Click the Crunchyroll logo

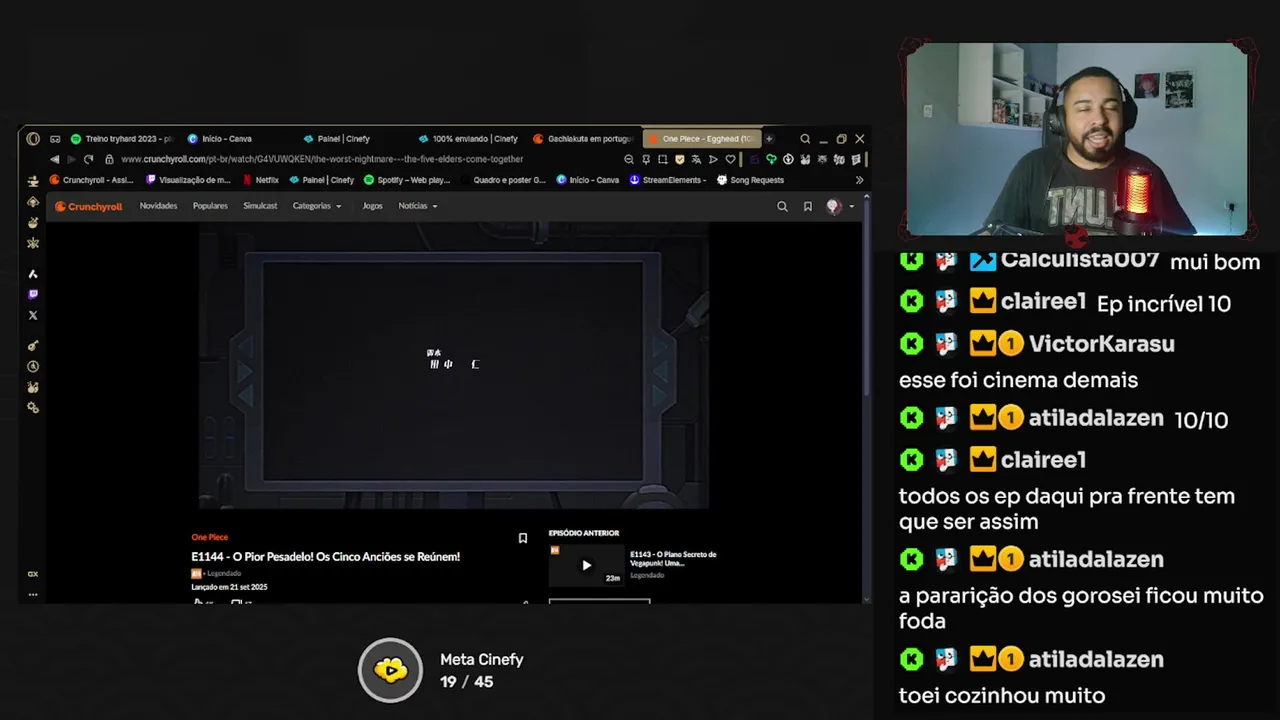[88, 206]
